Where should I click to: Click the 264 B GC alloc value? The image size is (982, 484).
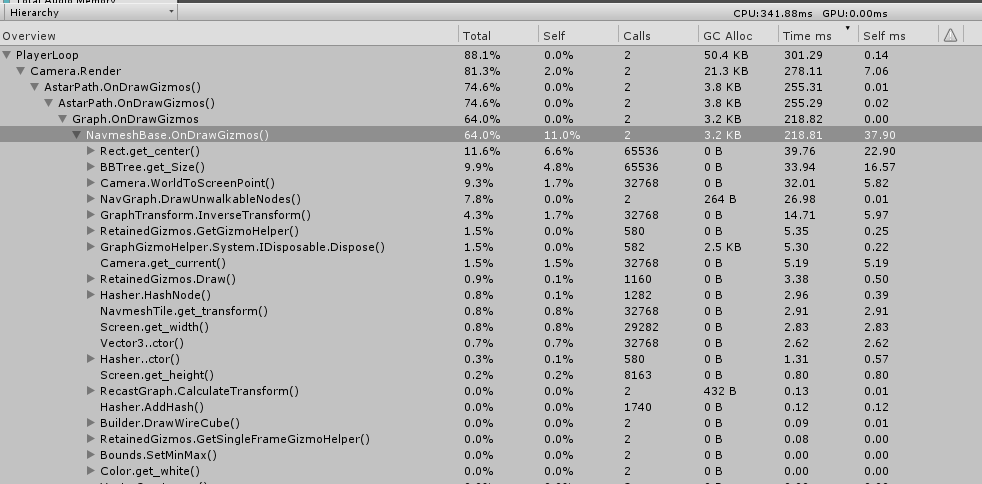point(720,199)
